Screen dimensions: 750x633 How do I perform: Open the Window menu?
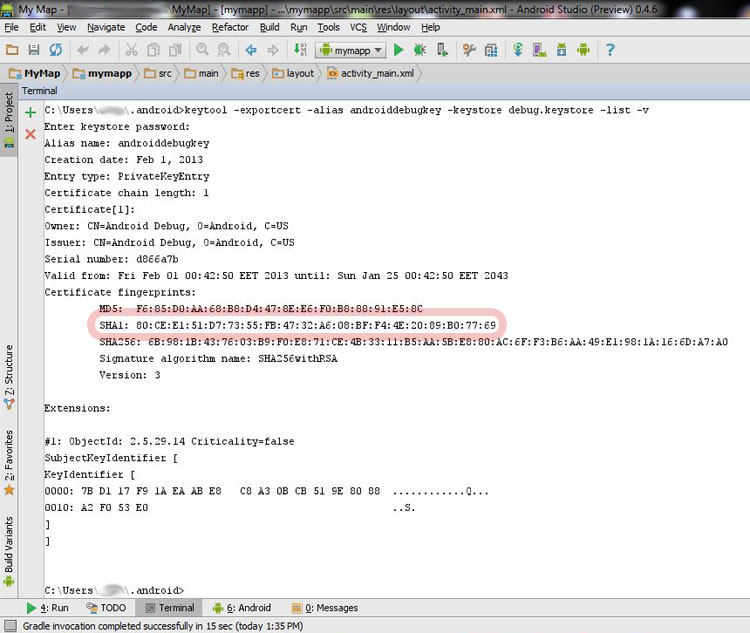(x=393, y=27)
